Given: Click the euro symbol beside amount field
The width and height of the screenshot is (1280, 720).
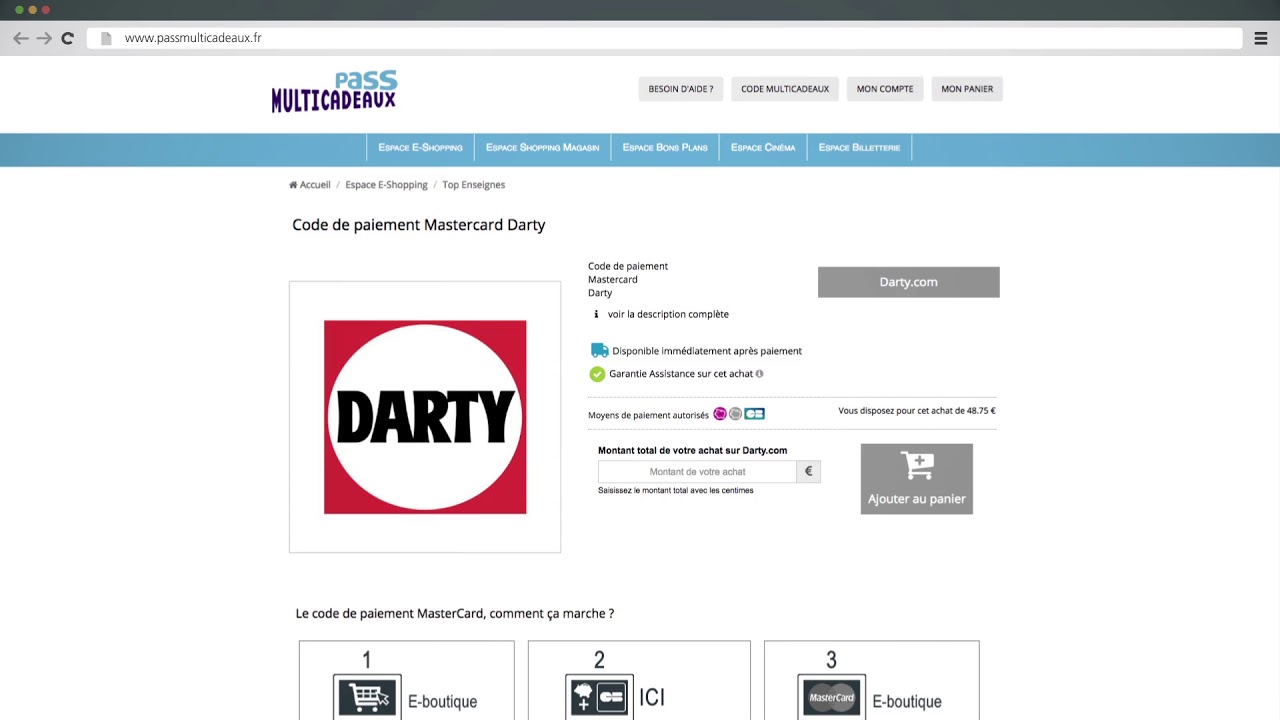Looking at the screenshot, I should pyautogui.click(x=809, y=471).
